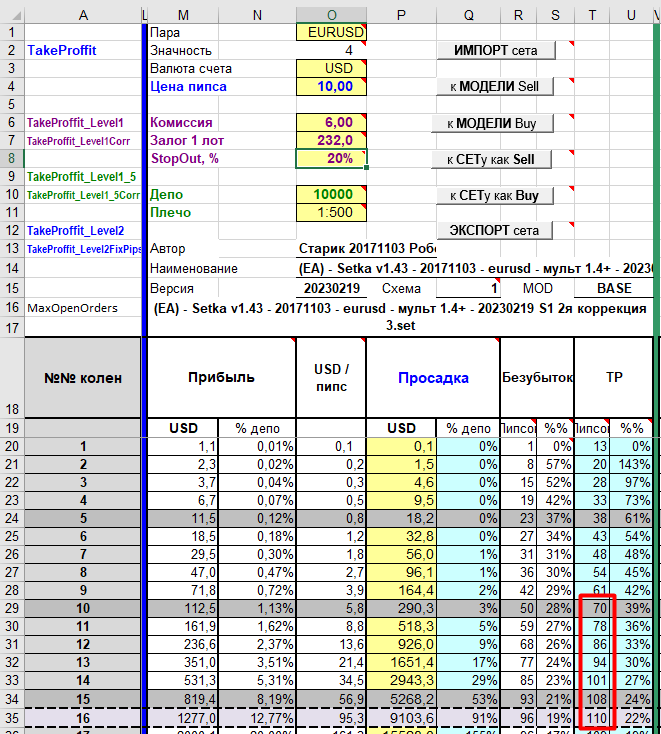Select the Значность value 4 cell
This screenshot has width=661, height=734.
click(x=331, y=50)
